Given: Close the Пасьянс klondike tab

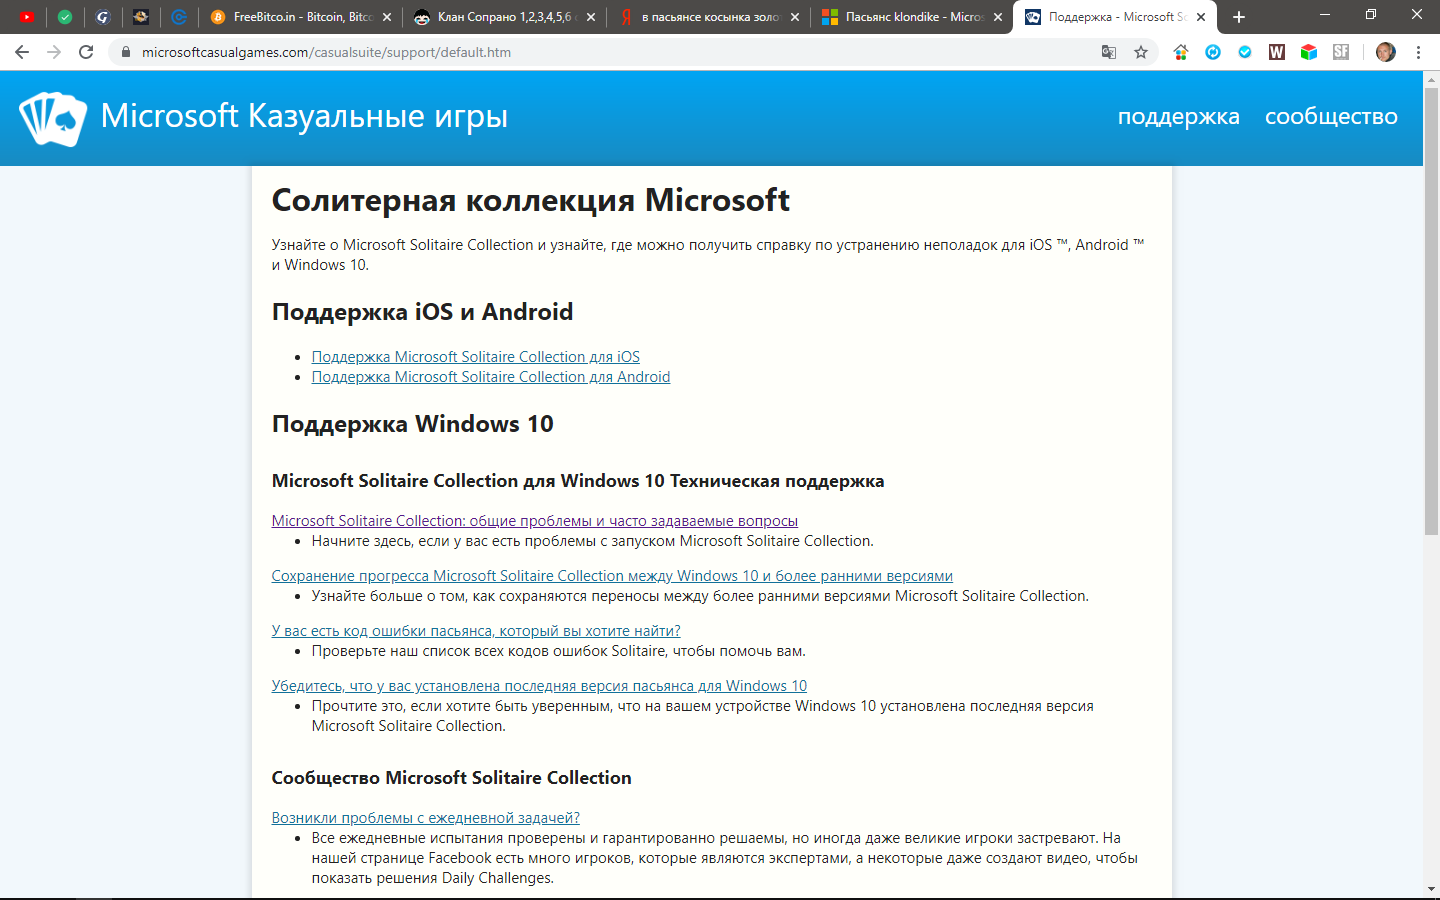Looking at the screenshot, I should coord(998,17).
